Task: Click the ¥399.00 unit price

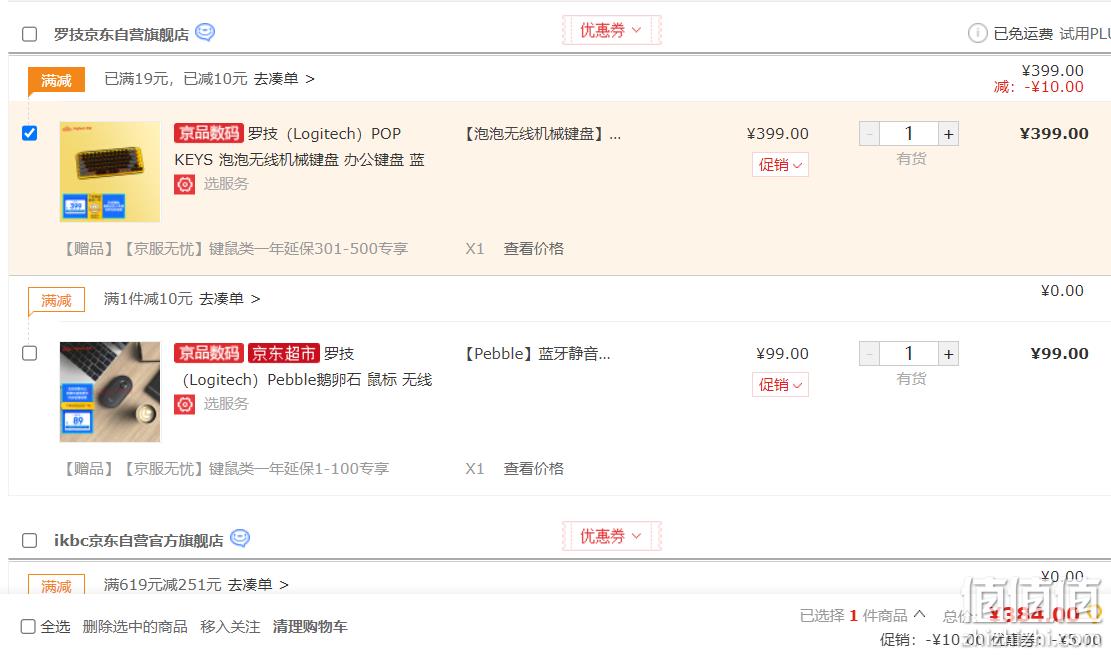Action: [777, 133]
